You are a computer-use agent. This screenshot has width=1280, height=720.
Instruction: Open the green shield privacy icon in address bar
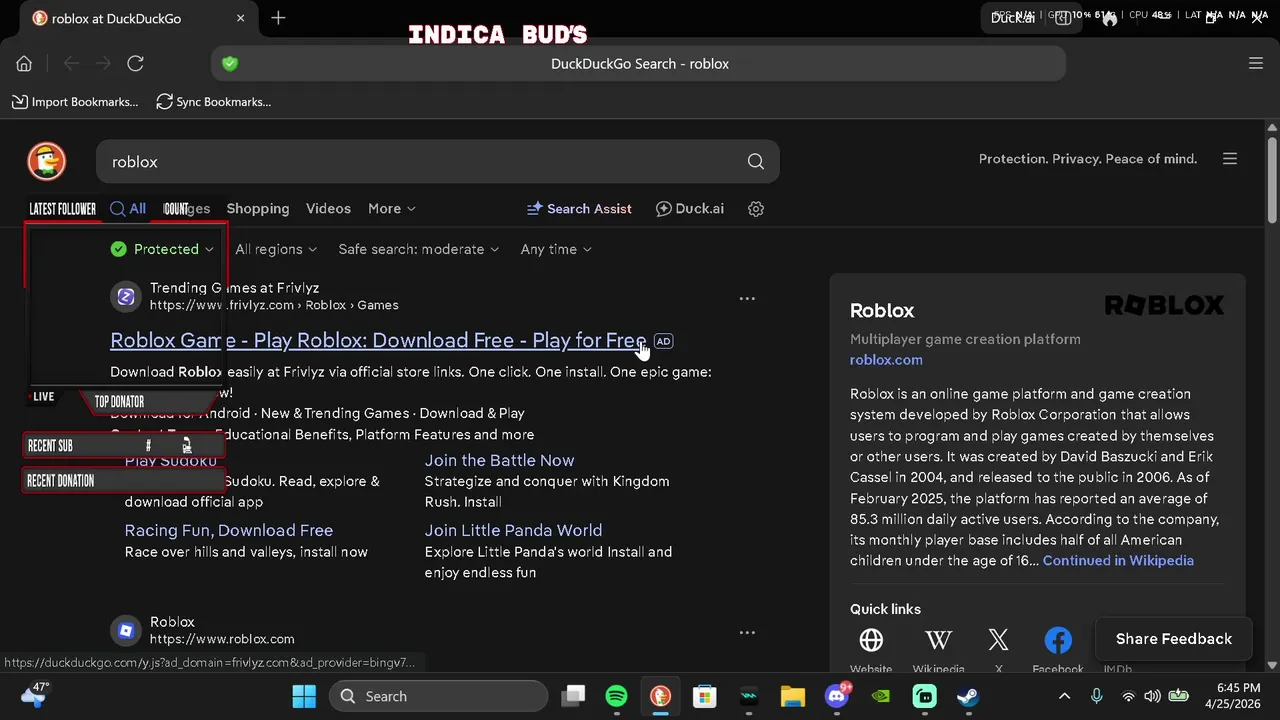[x=230, y=64]
